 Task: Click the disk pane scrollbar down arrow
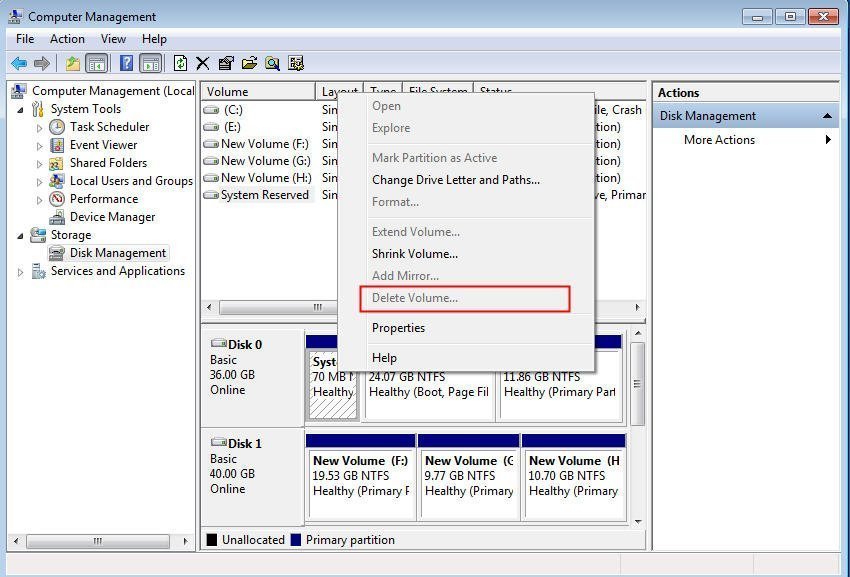point(638,522)
